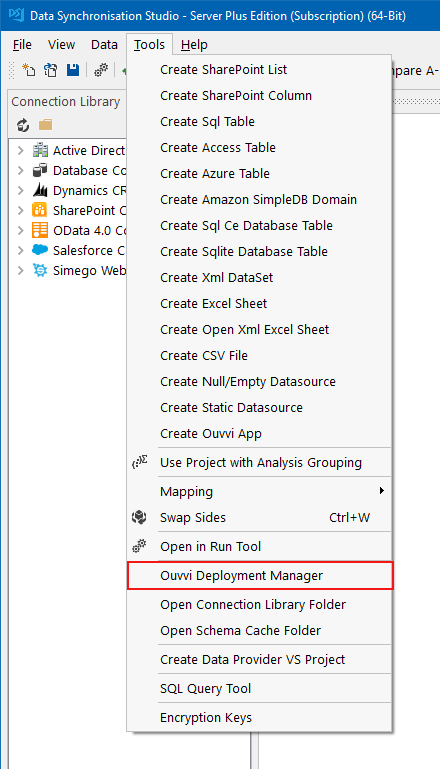The image size is (440, 769).
Task: Choose Create Sql Ce Database Table
Action: [259, 226]
